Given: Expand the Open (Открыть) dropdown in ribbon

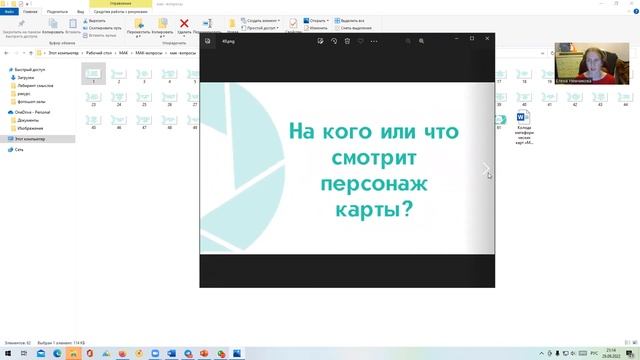Looking at the screenshot, I should (328, 21).
